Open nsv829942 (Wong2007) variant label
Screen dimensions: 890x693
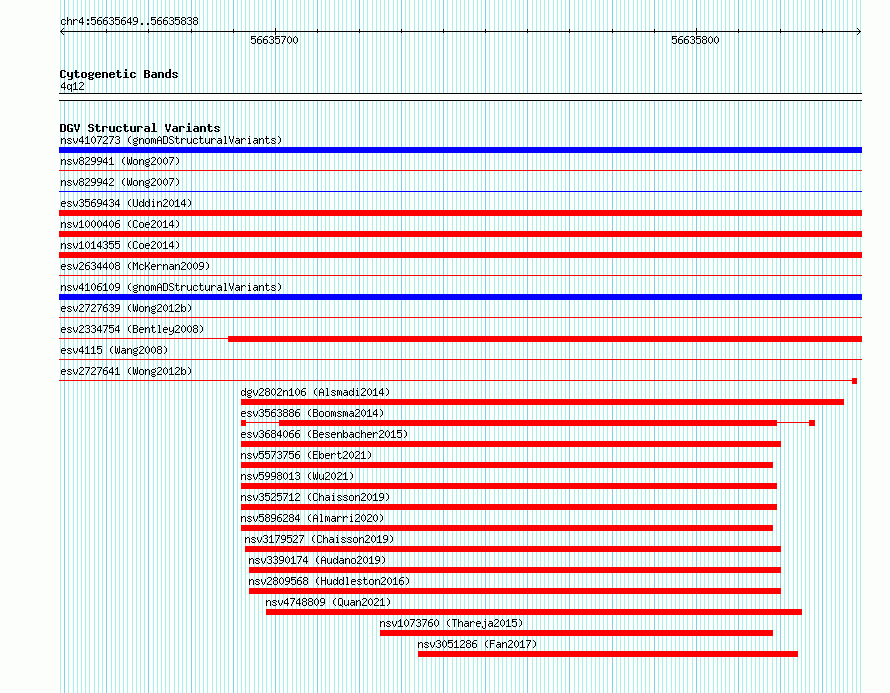click(120, 182)
